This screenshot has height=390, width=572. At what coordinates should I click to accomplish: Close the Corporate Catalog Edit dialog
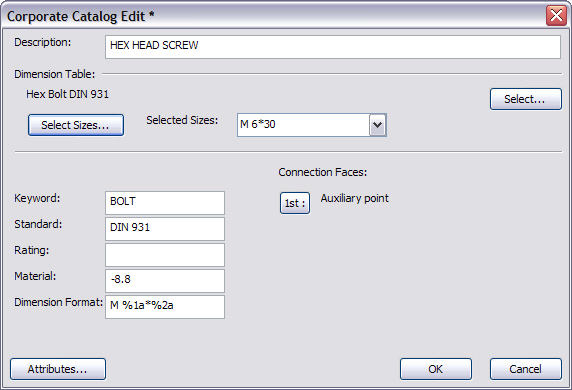556,16
